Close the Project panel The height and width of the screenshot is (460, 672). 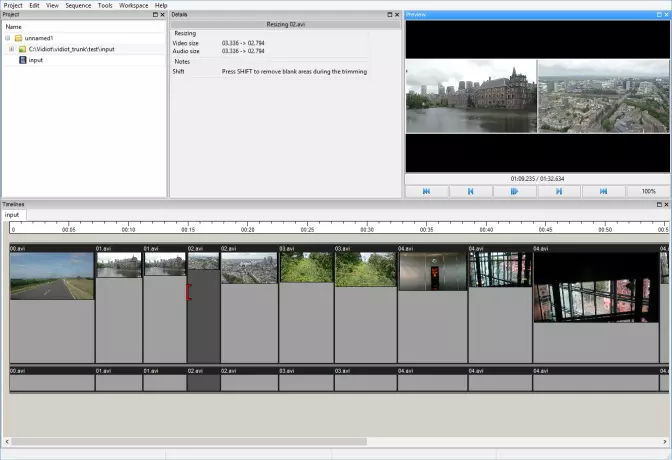162,15
